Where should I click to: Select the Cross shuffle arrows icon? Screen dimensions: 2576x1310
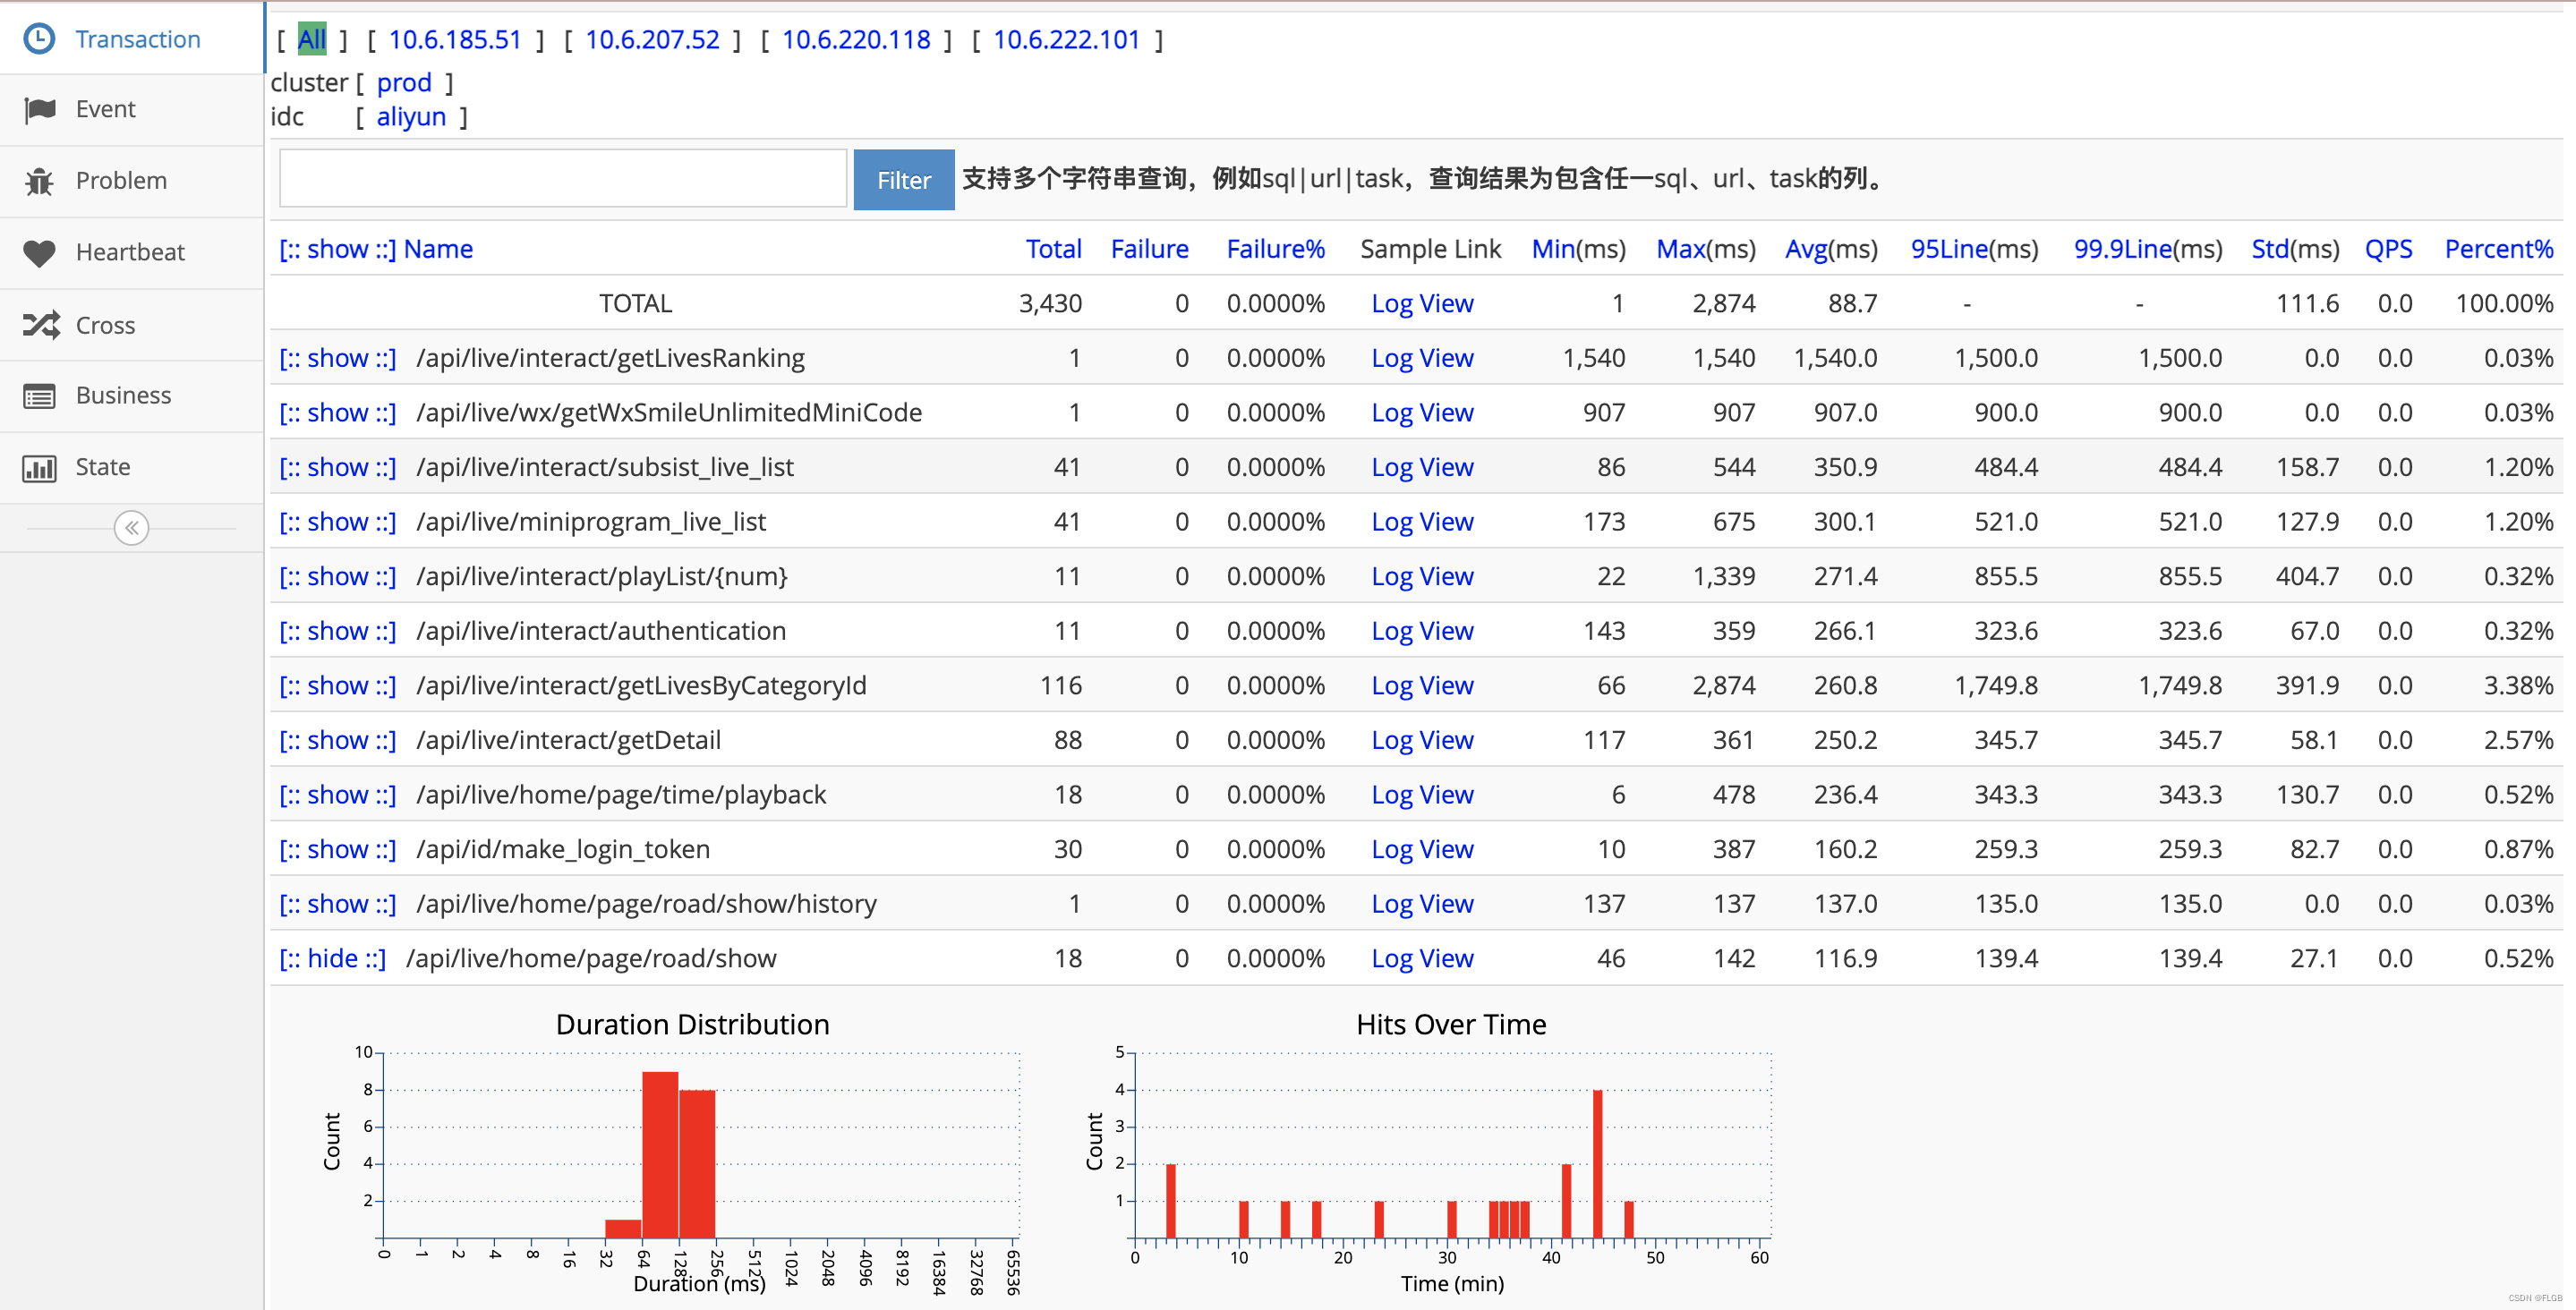coord(41,325)
